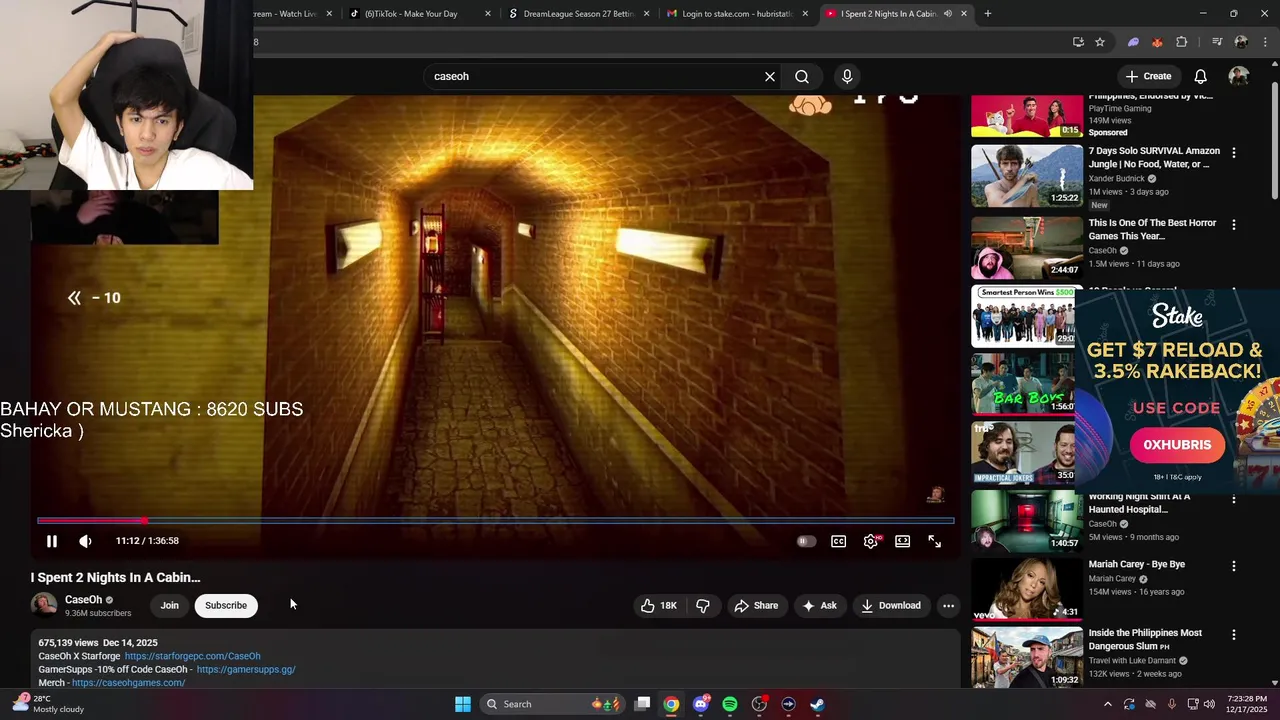The image size is (1280, 720).
Task: Open Discord from the taskbar
Action: point(701,704)
